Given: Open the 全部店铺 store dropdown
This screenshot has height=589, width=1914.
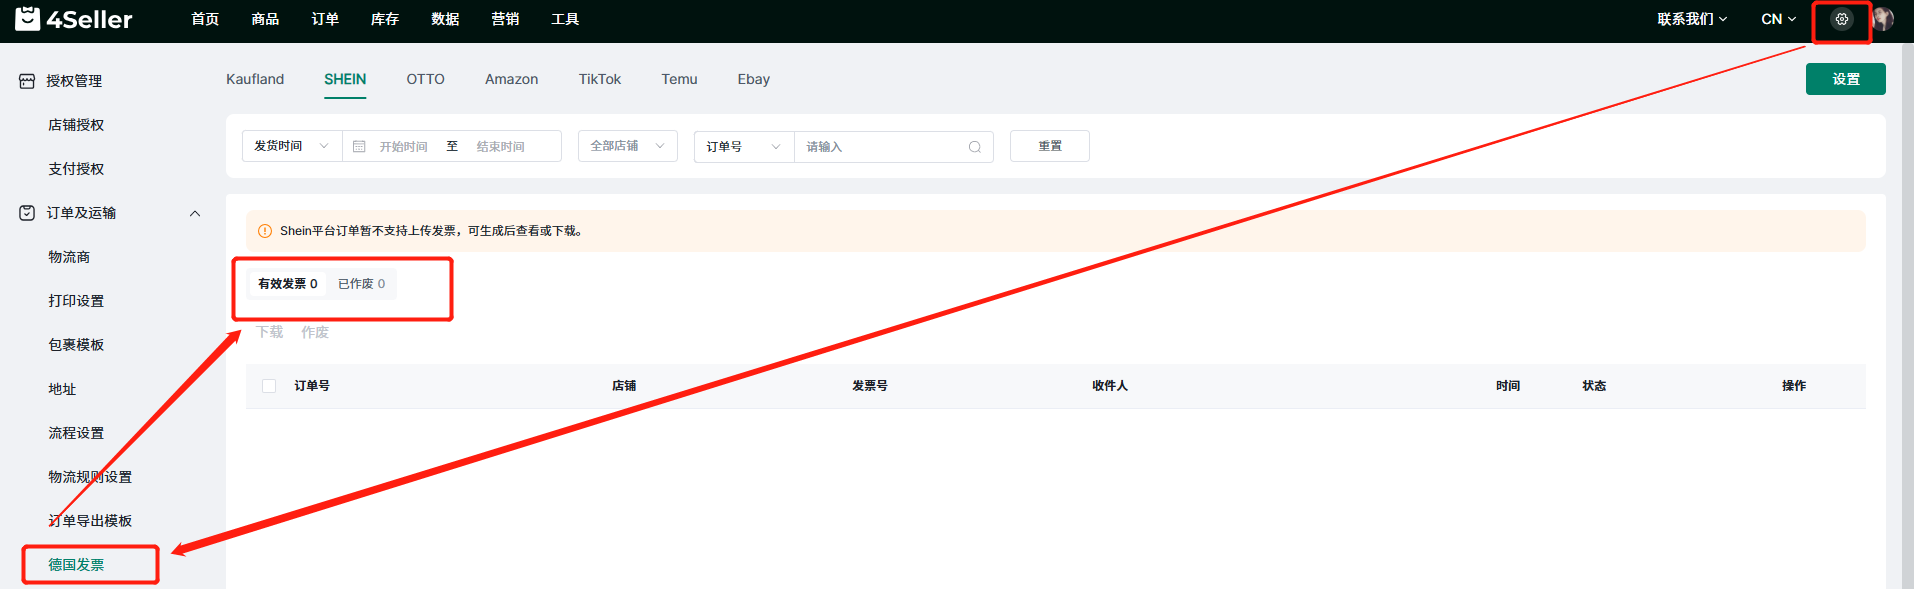Looking at the screenshot, I should tap(627, 146).
